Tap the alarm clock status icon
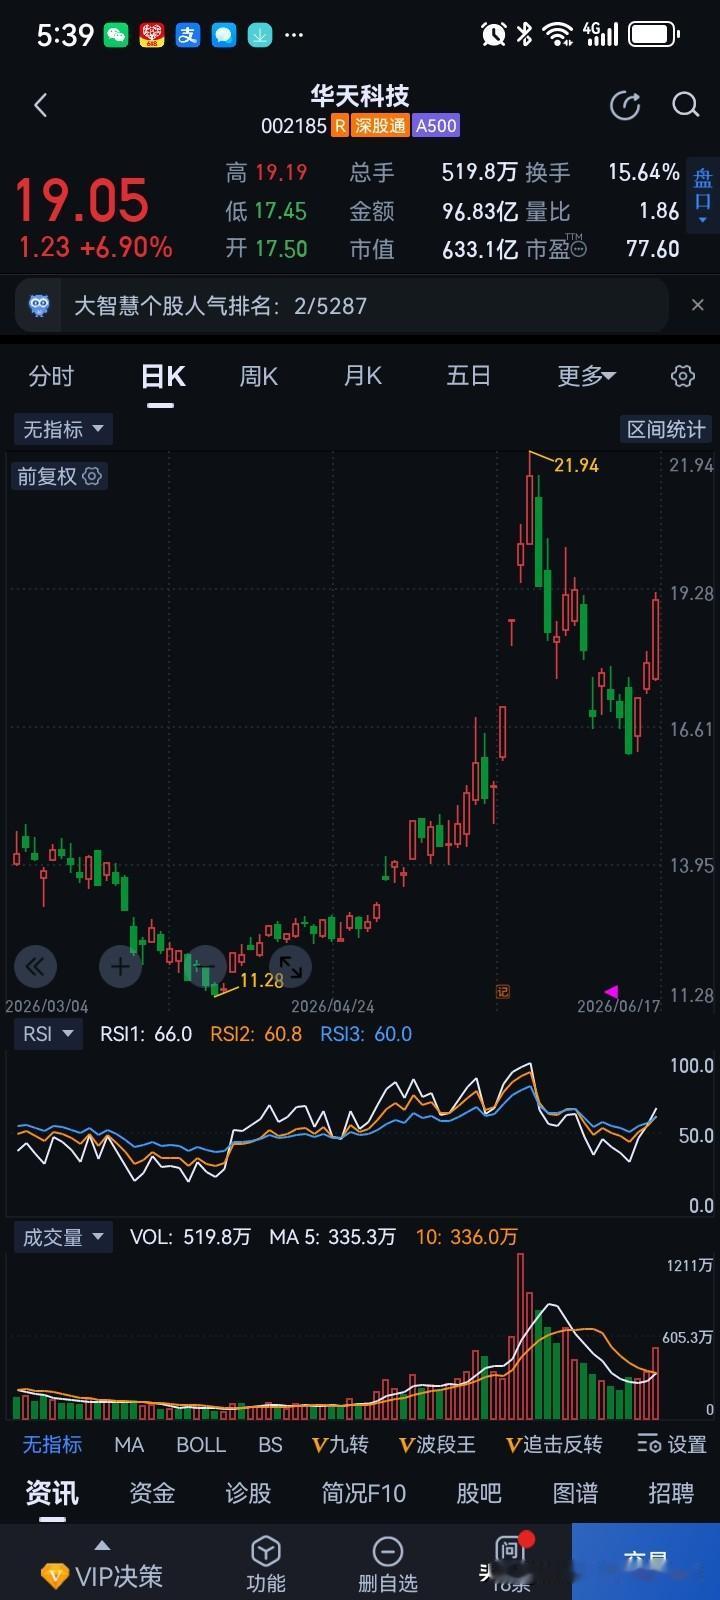The image size is (720, 1600). (x=494, y=35)
